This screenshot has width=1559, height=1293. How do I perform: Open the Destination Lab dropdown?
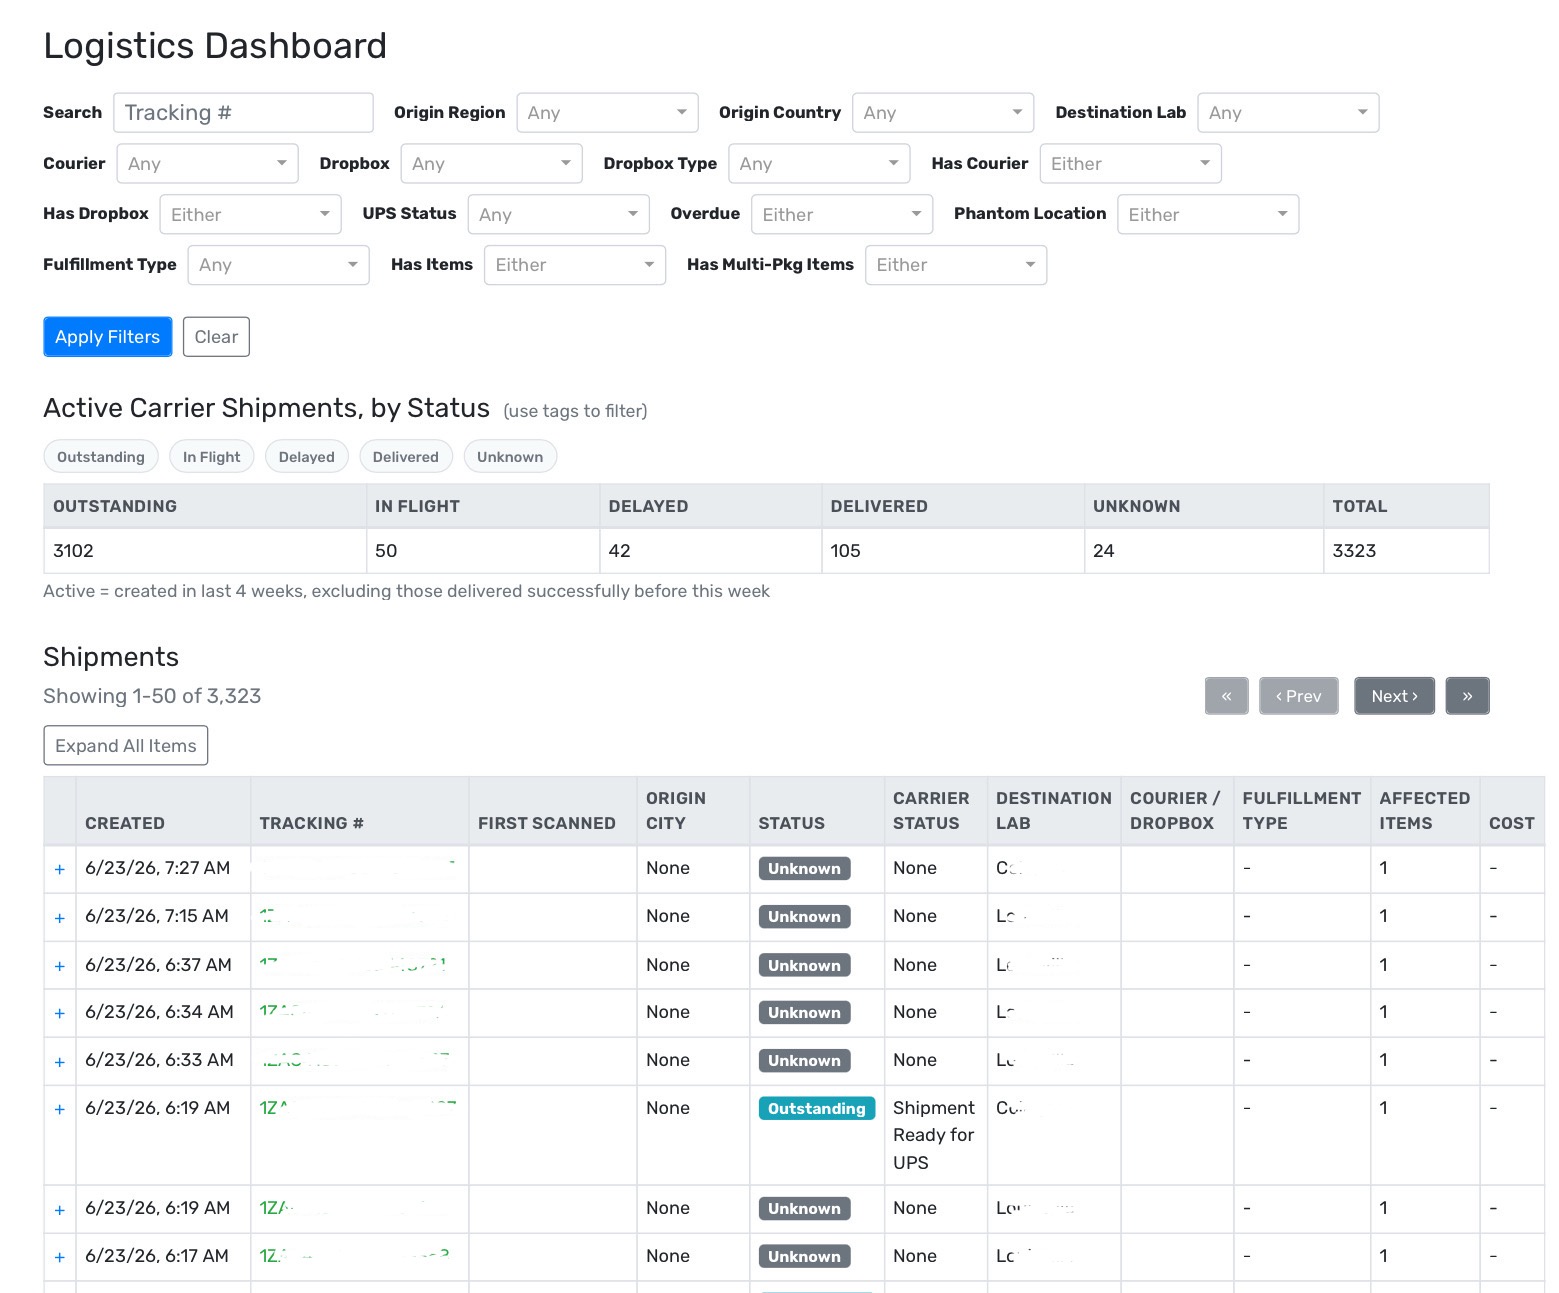pos(1288,113)
